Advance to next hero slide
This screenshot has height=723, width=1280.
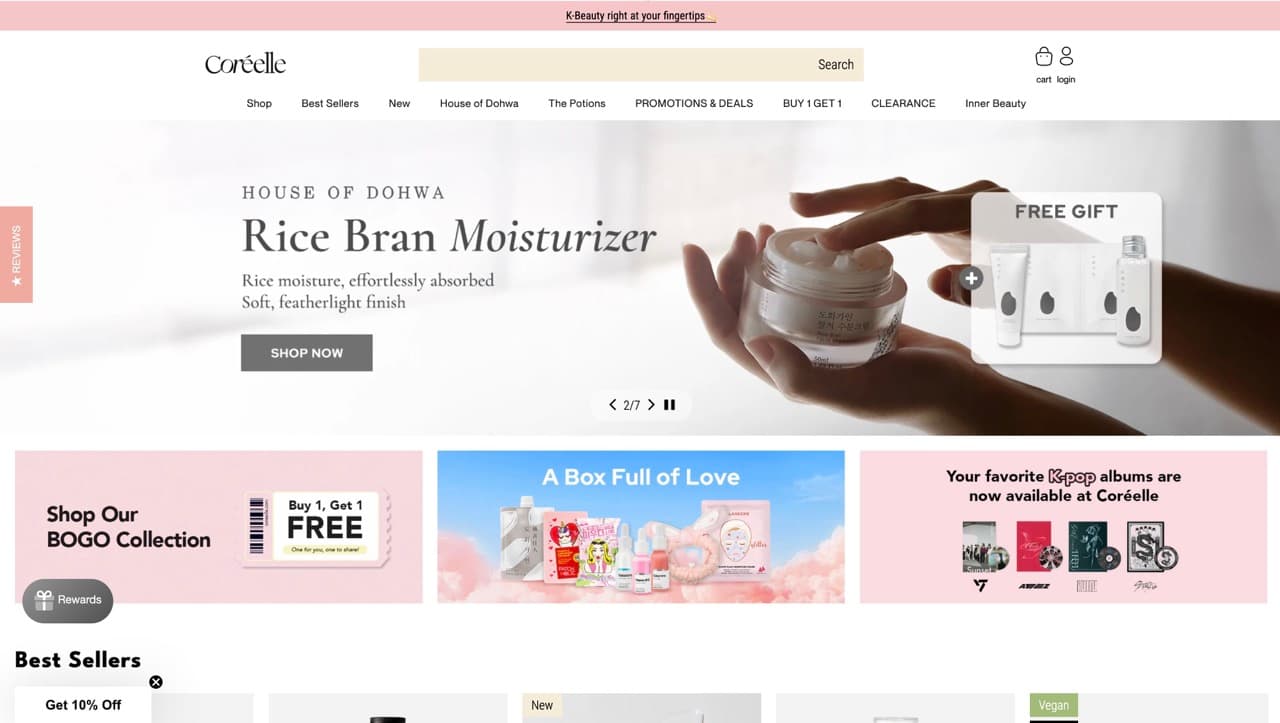(x=651, y=405)
